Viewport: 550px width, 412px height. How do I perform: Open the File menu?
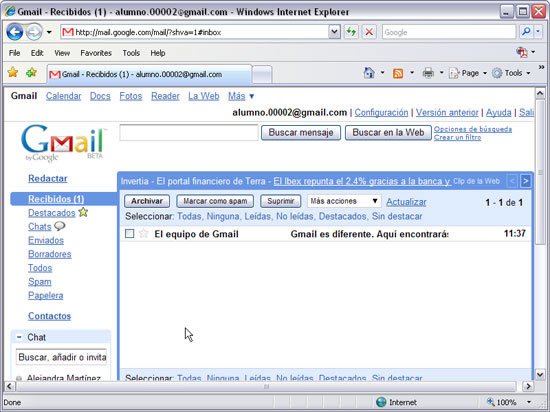[x=14, y=53]
